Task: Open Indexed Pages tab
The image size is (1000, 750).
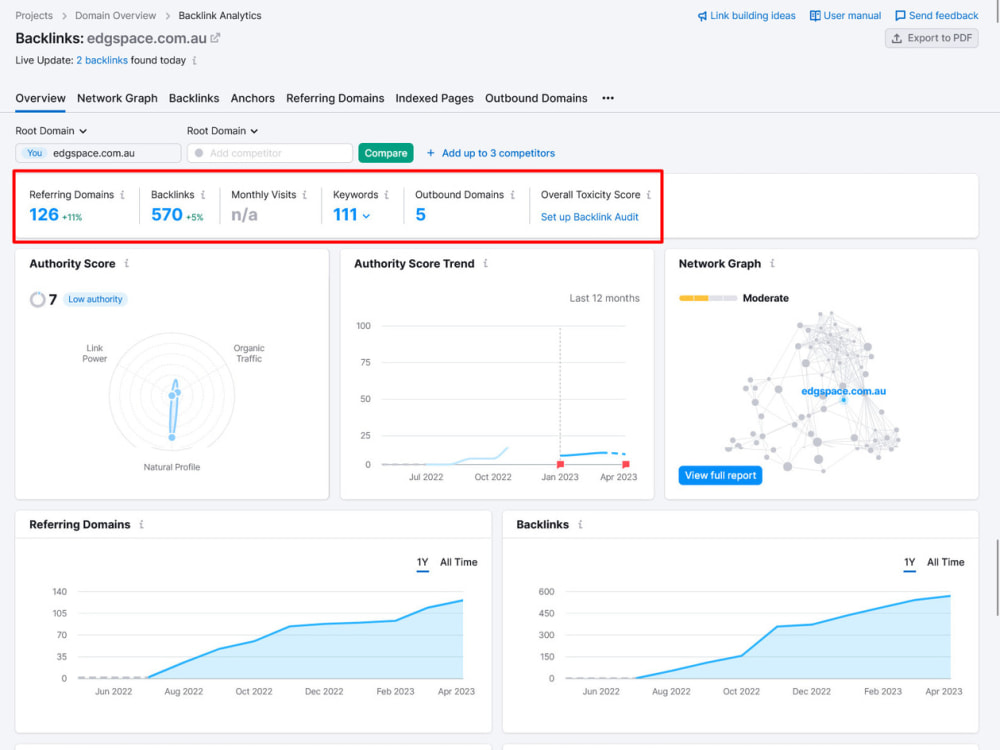Action: pos(434,98)
